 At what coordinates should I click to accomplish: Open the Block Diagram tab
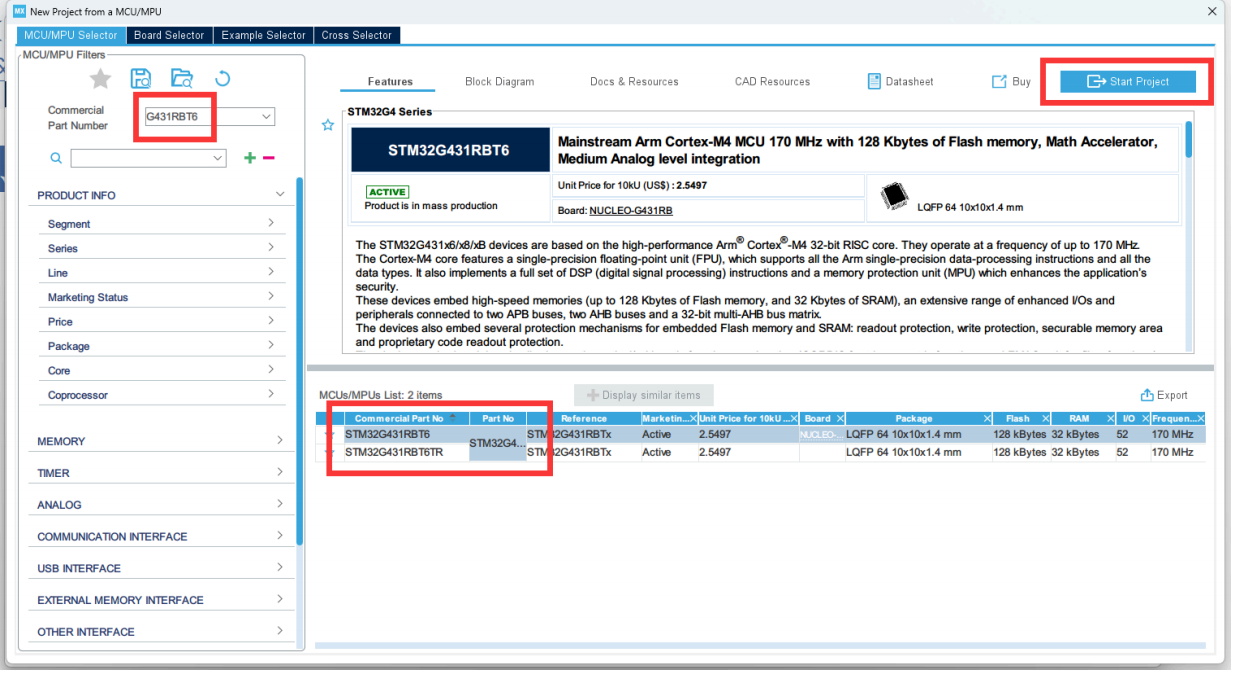pyautogui.click(x=500, y=82)
